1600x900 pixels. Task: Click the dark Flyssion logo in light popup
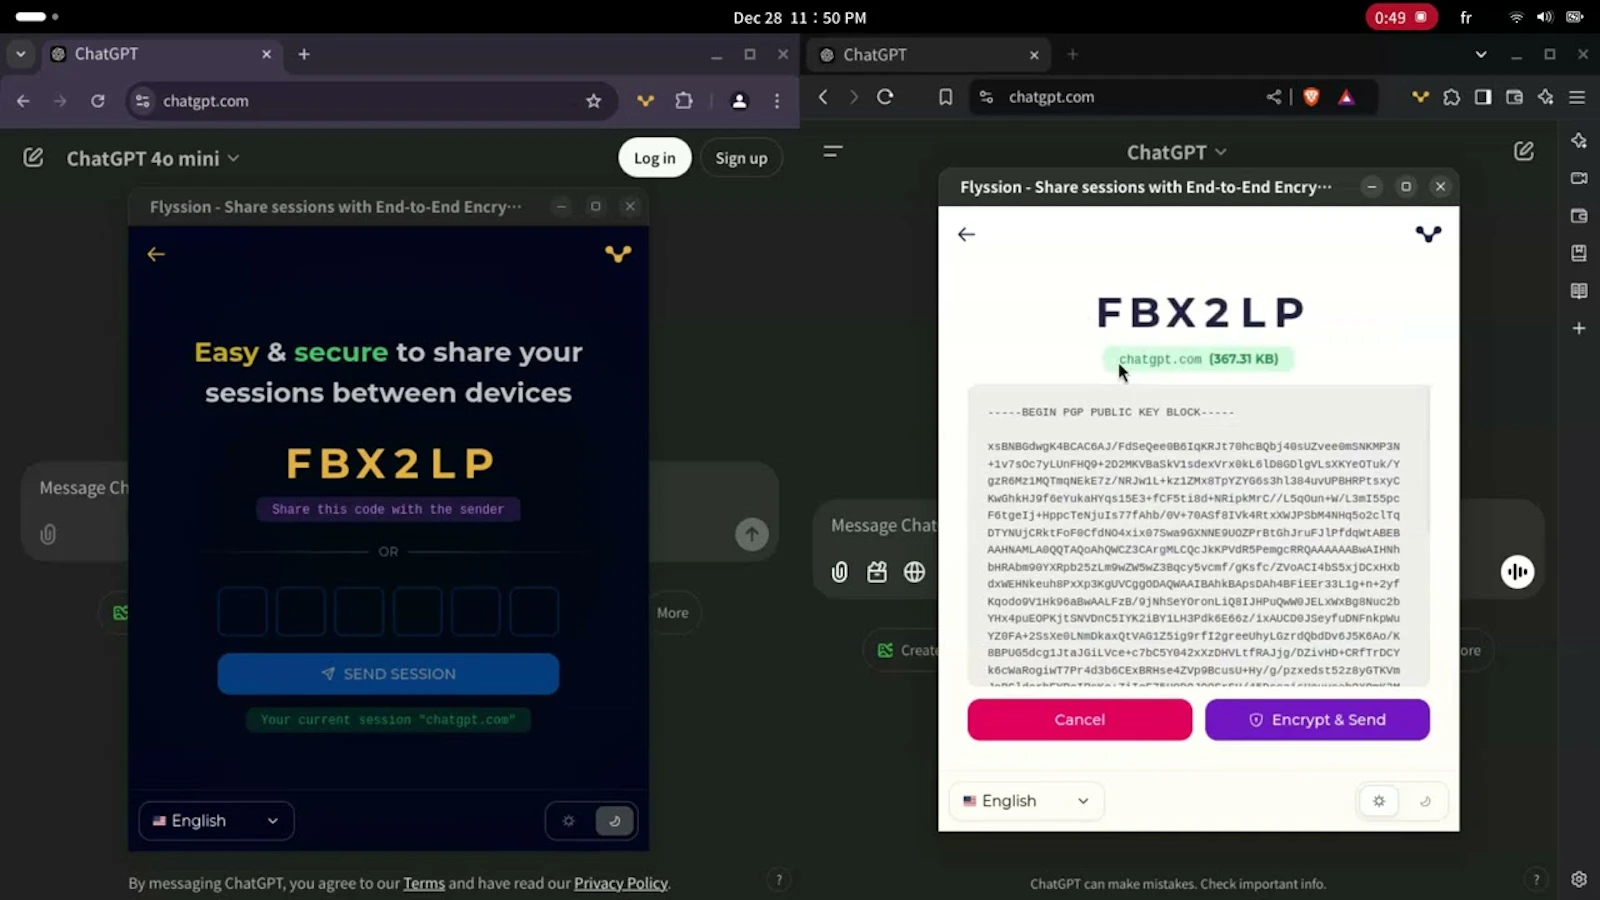coord(1429,234)
